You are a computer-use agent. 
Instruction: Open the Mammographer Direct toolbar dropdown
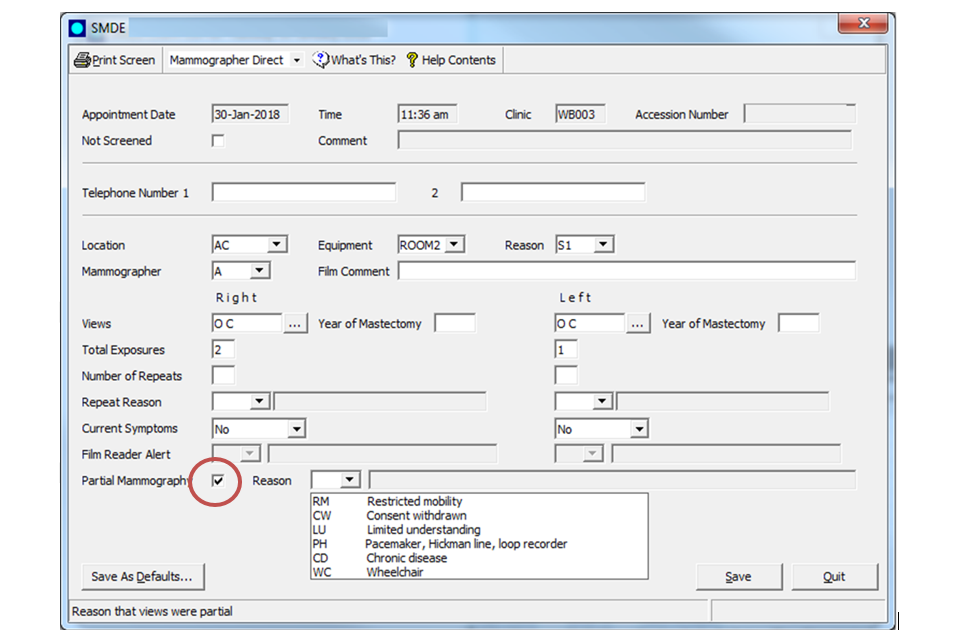296,61
